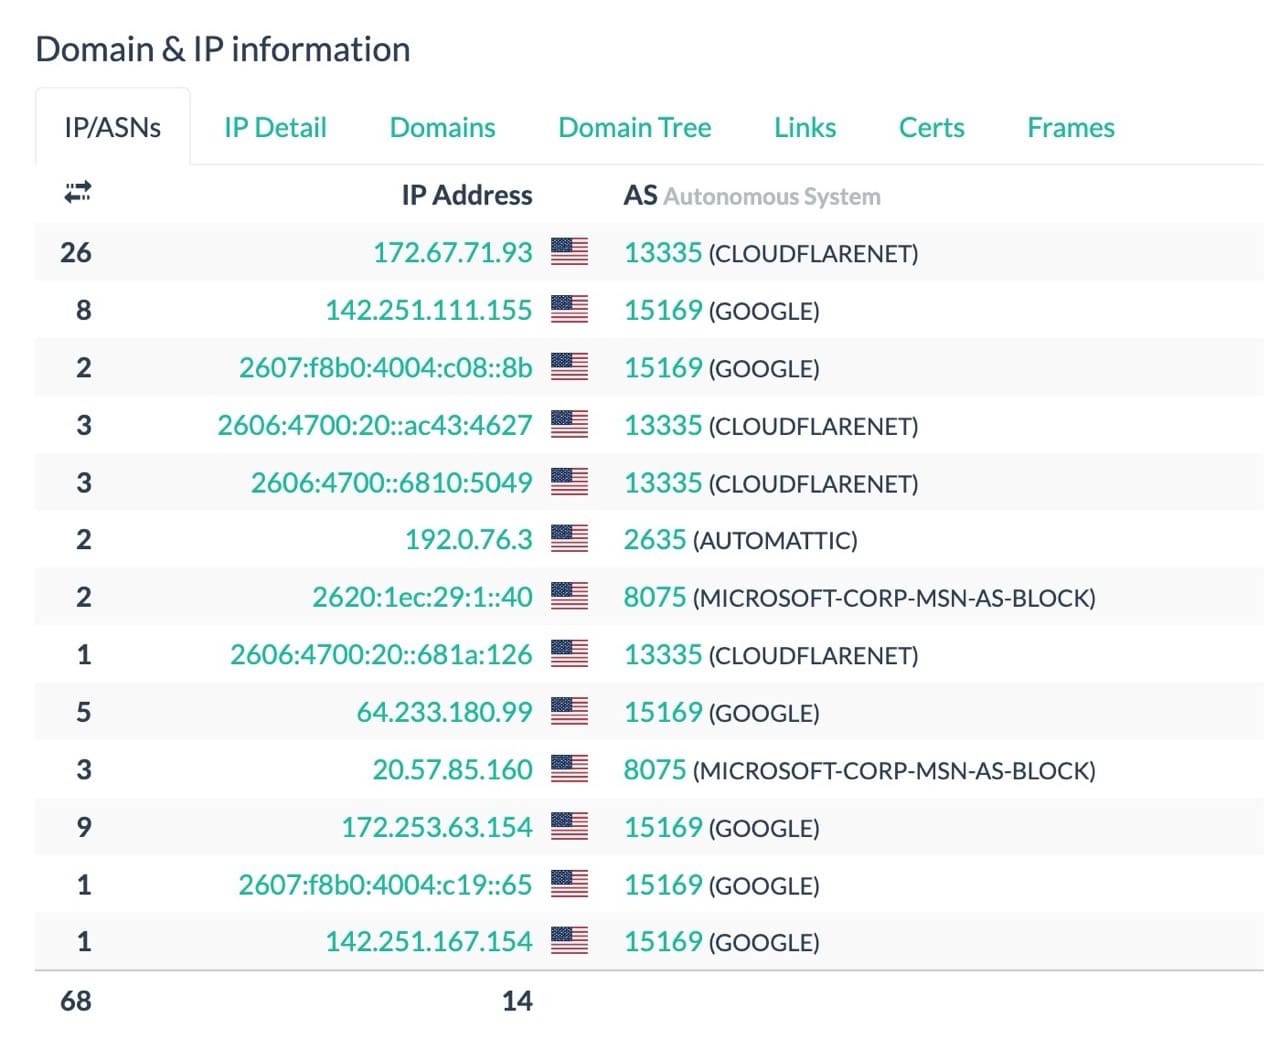This screenshot has height=1060, width=1280.
Task: Open IPv6 address 2620:1ec:29:1::40
Action: pyautogui.click(x=422, y=597)
